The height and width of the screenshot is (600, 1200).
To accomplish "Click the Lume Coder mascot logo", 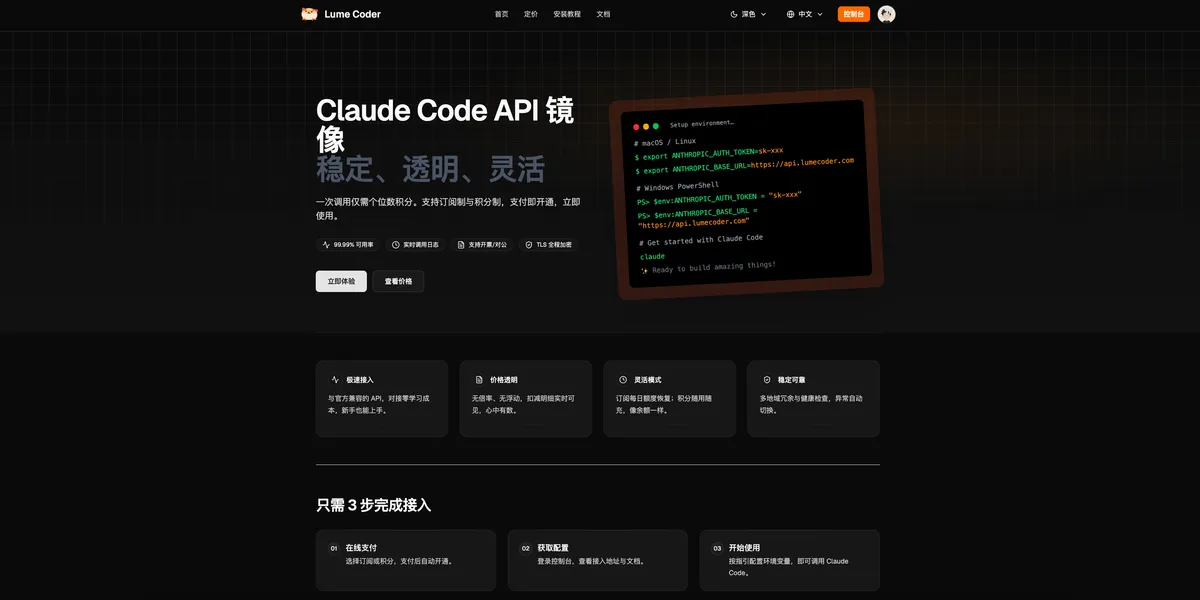I will coord(309,14).
